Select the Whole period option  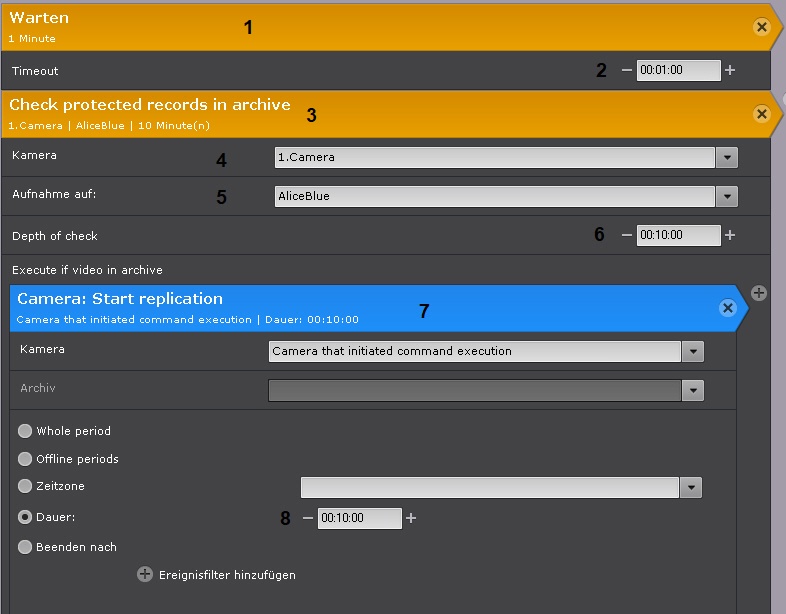[x=25, y=431]
